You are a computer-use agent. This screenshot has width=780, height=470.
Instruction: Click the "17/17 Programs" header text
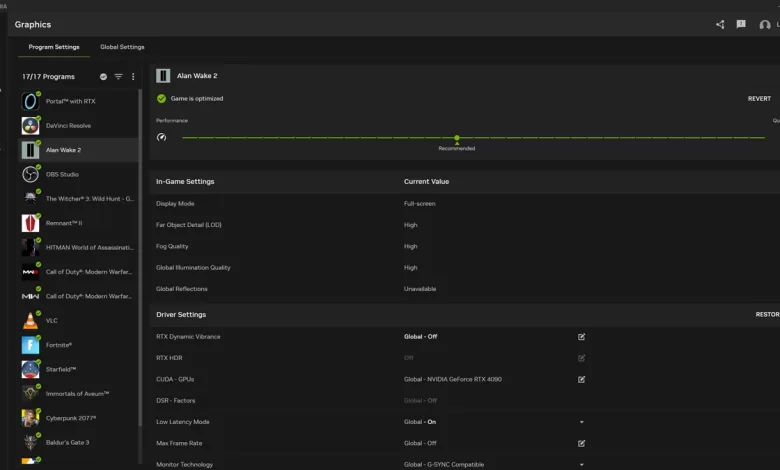pos(48,77)
